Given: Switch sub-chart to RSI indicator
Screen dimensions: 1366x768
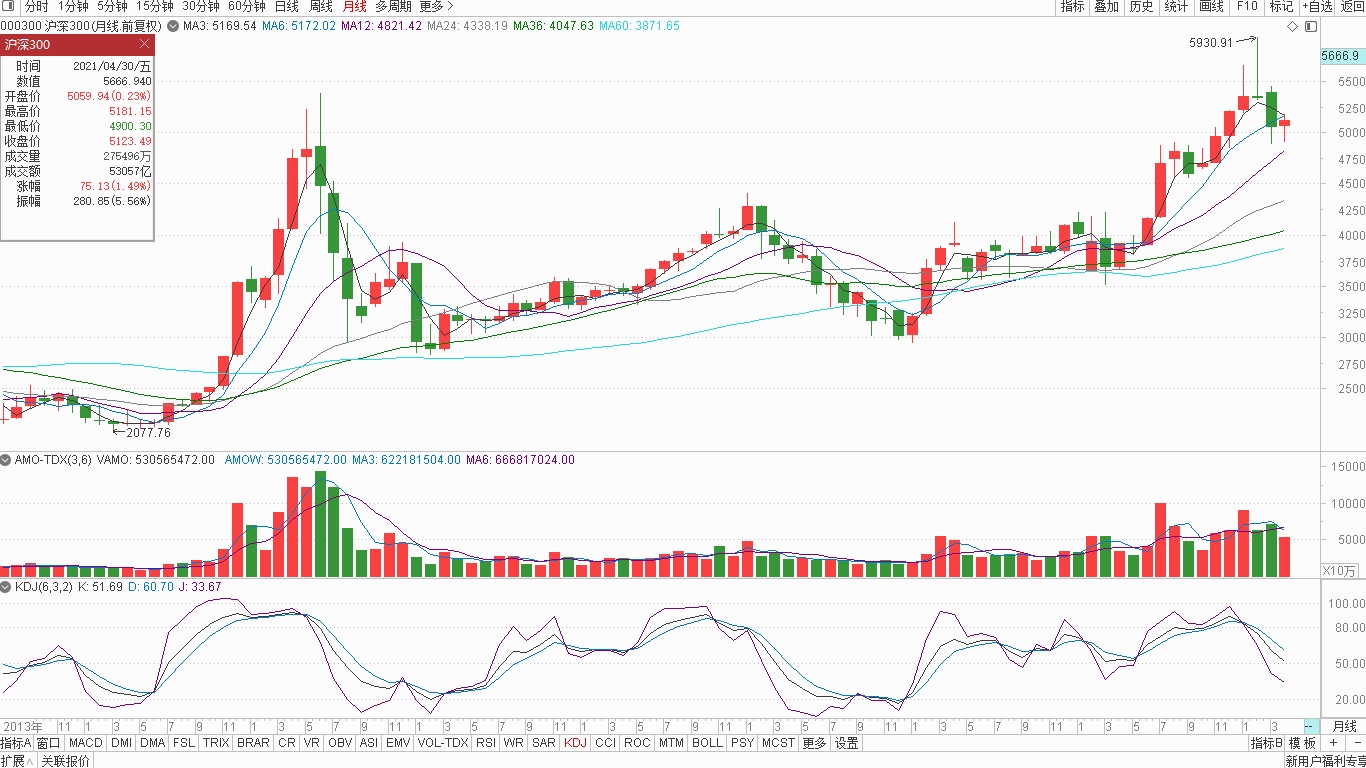Looking at the screenshot, I should [x=486, y=743].
